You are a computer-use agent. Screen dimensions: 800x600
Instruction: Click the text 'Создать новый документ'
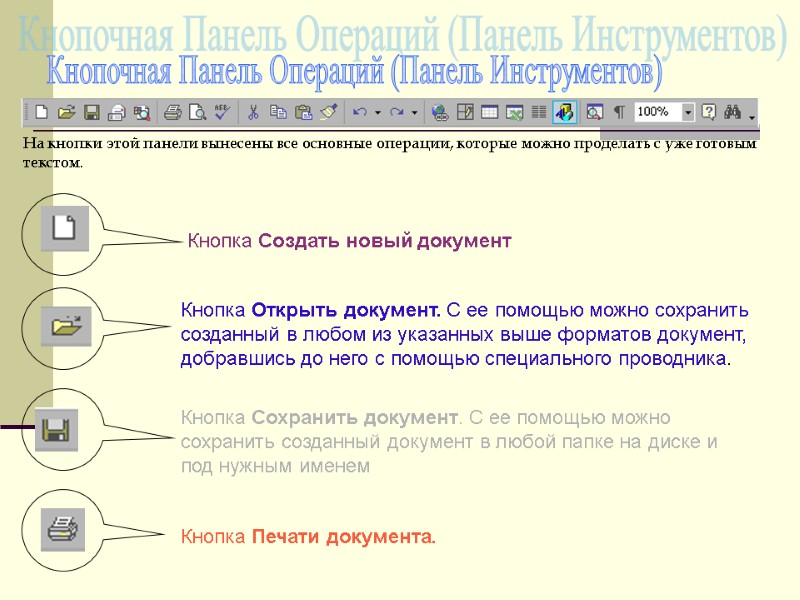[x=385, y=241]
